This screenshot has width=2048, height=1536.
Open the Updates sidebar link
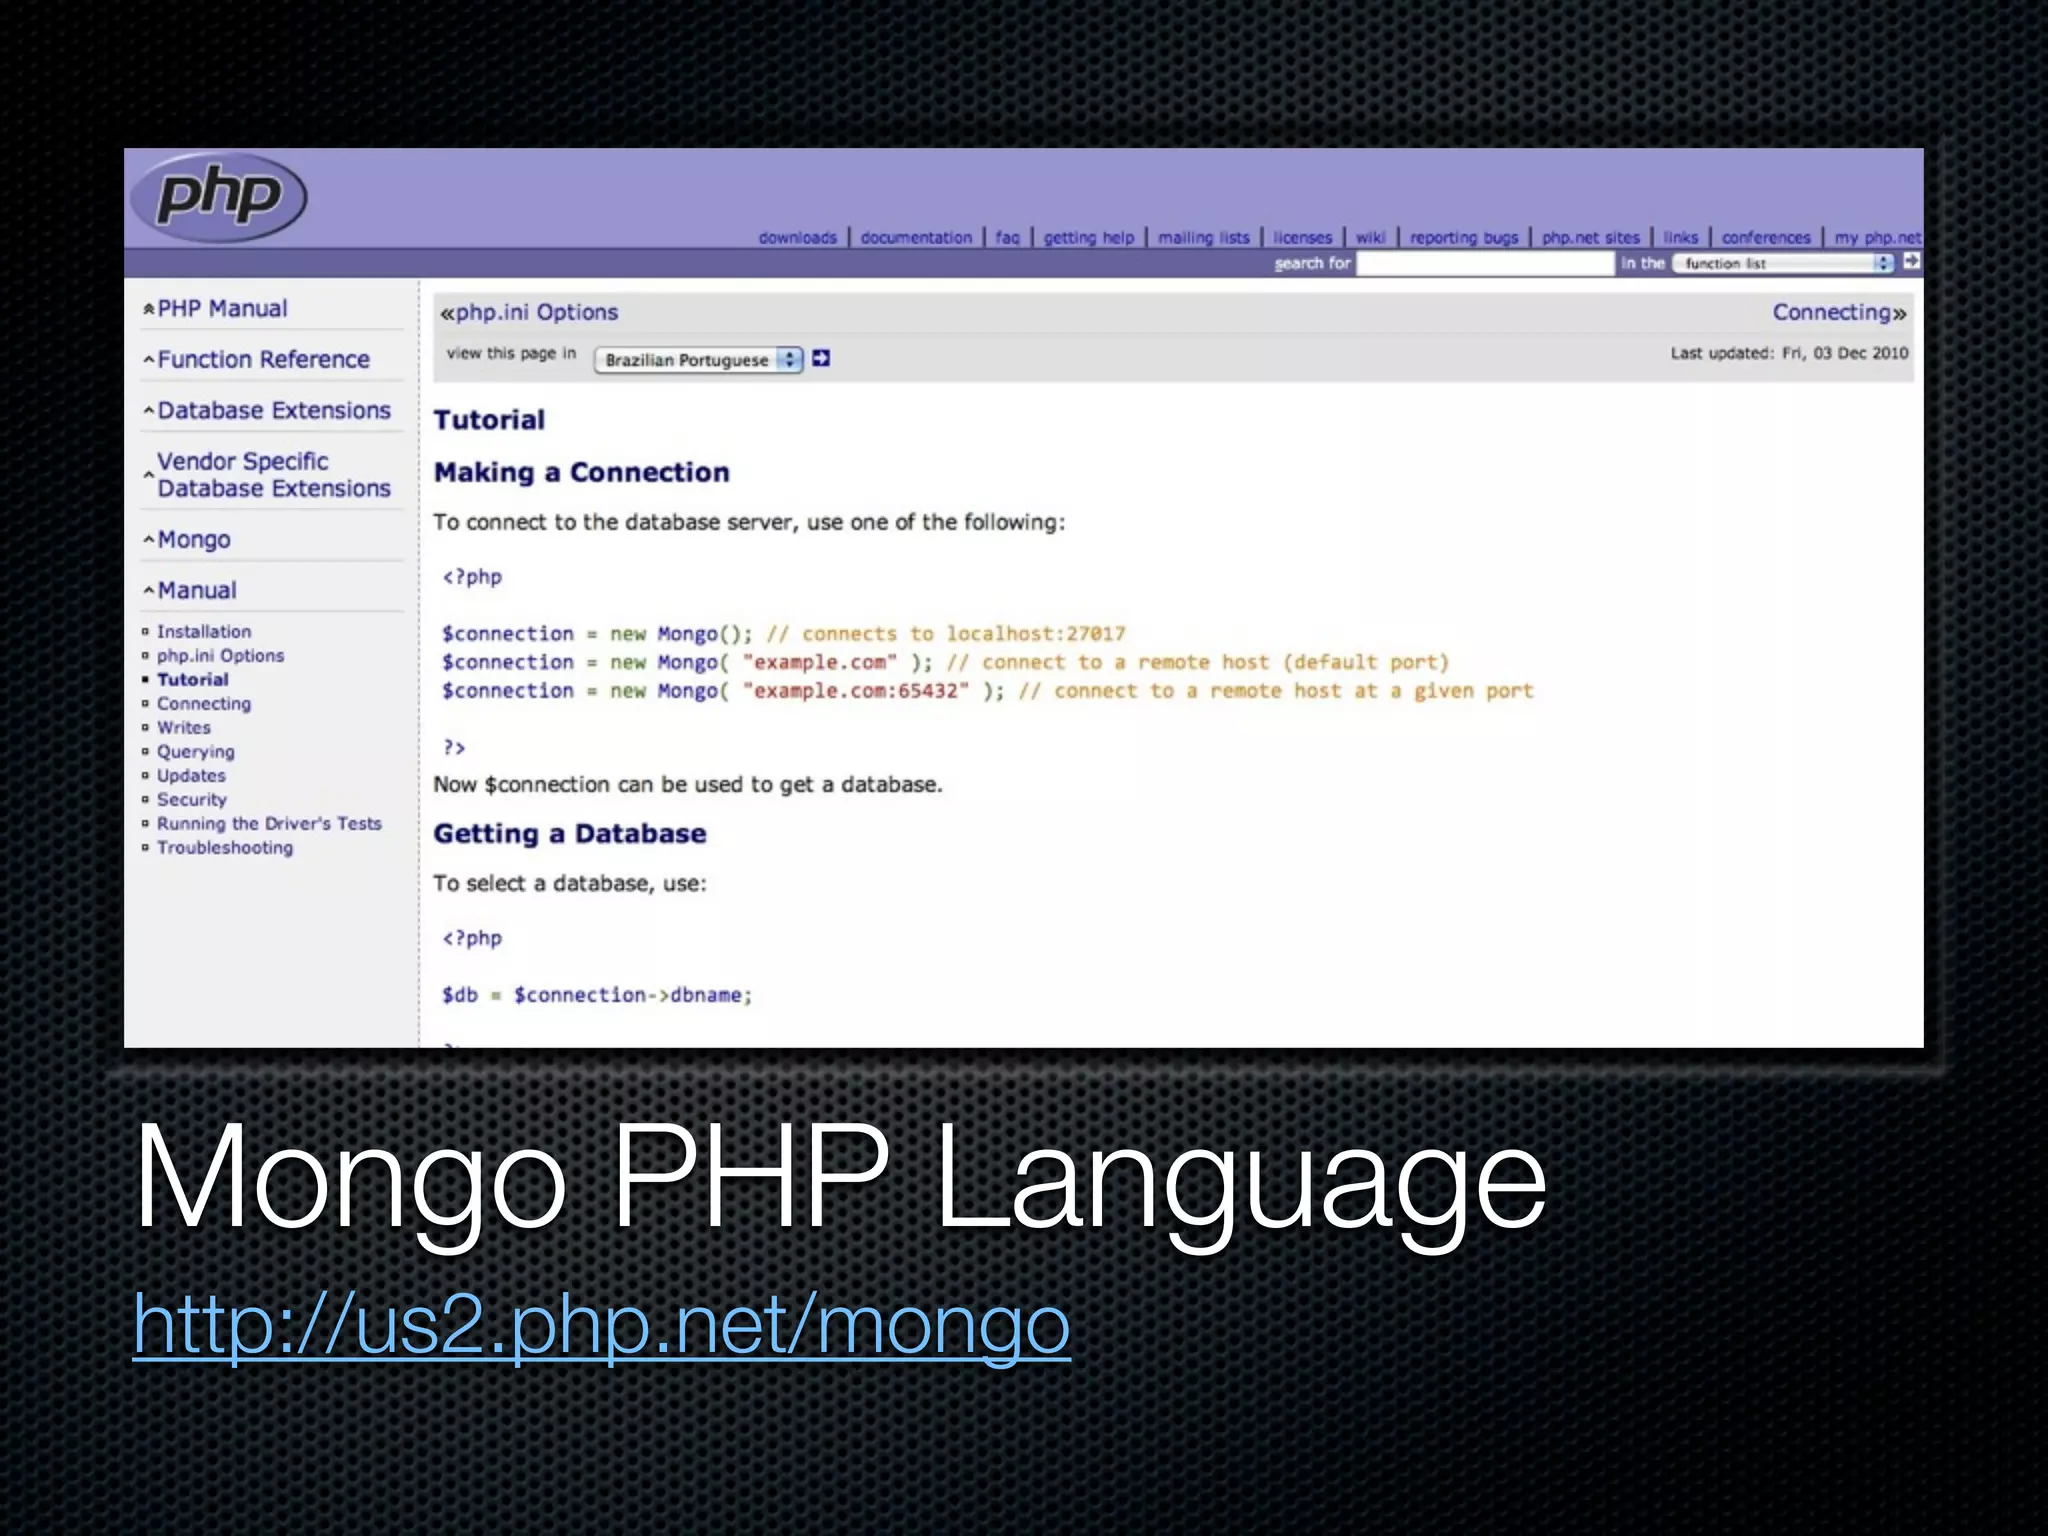[191, 776]
